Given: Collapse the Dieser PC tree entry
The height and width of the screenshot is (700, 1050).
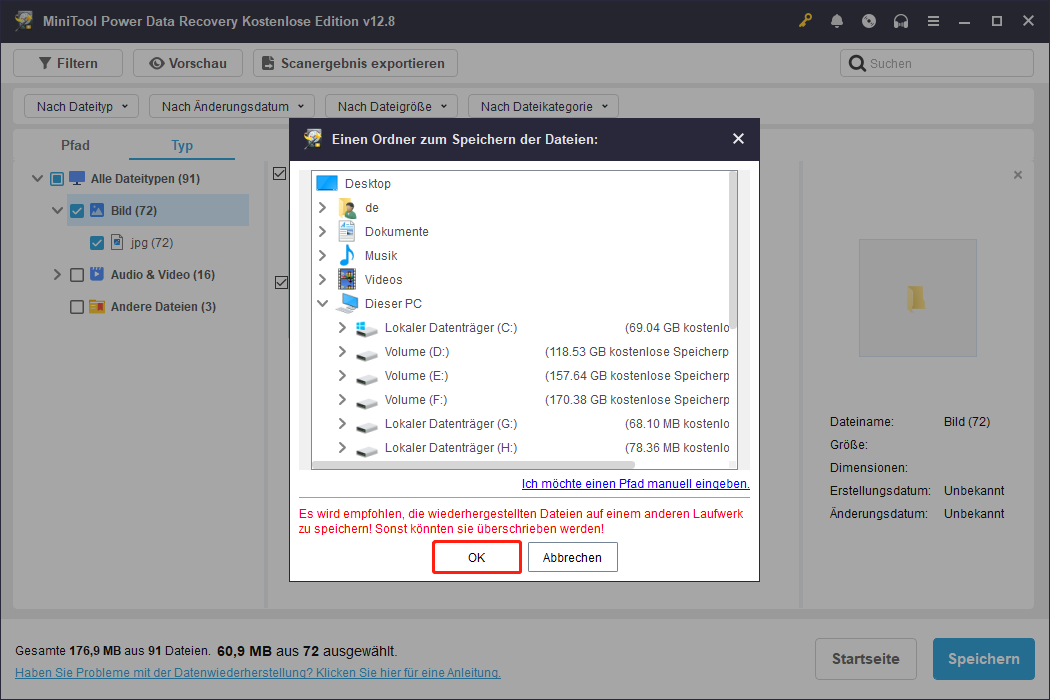Looking at the screenshot, I should click(x=322, y=303).
